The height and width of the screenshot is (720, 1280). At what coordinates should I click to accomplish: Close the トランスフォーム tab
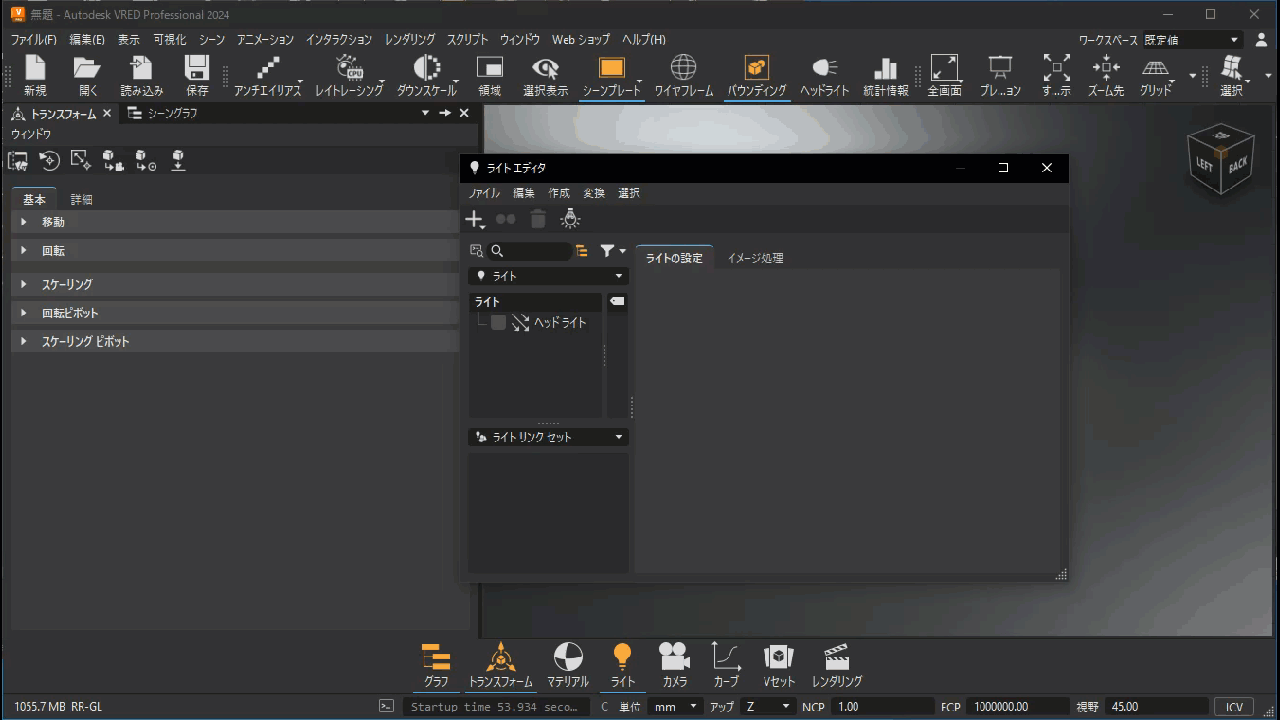click(x=107, y=113)
